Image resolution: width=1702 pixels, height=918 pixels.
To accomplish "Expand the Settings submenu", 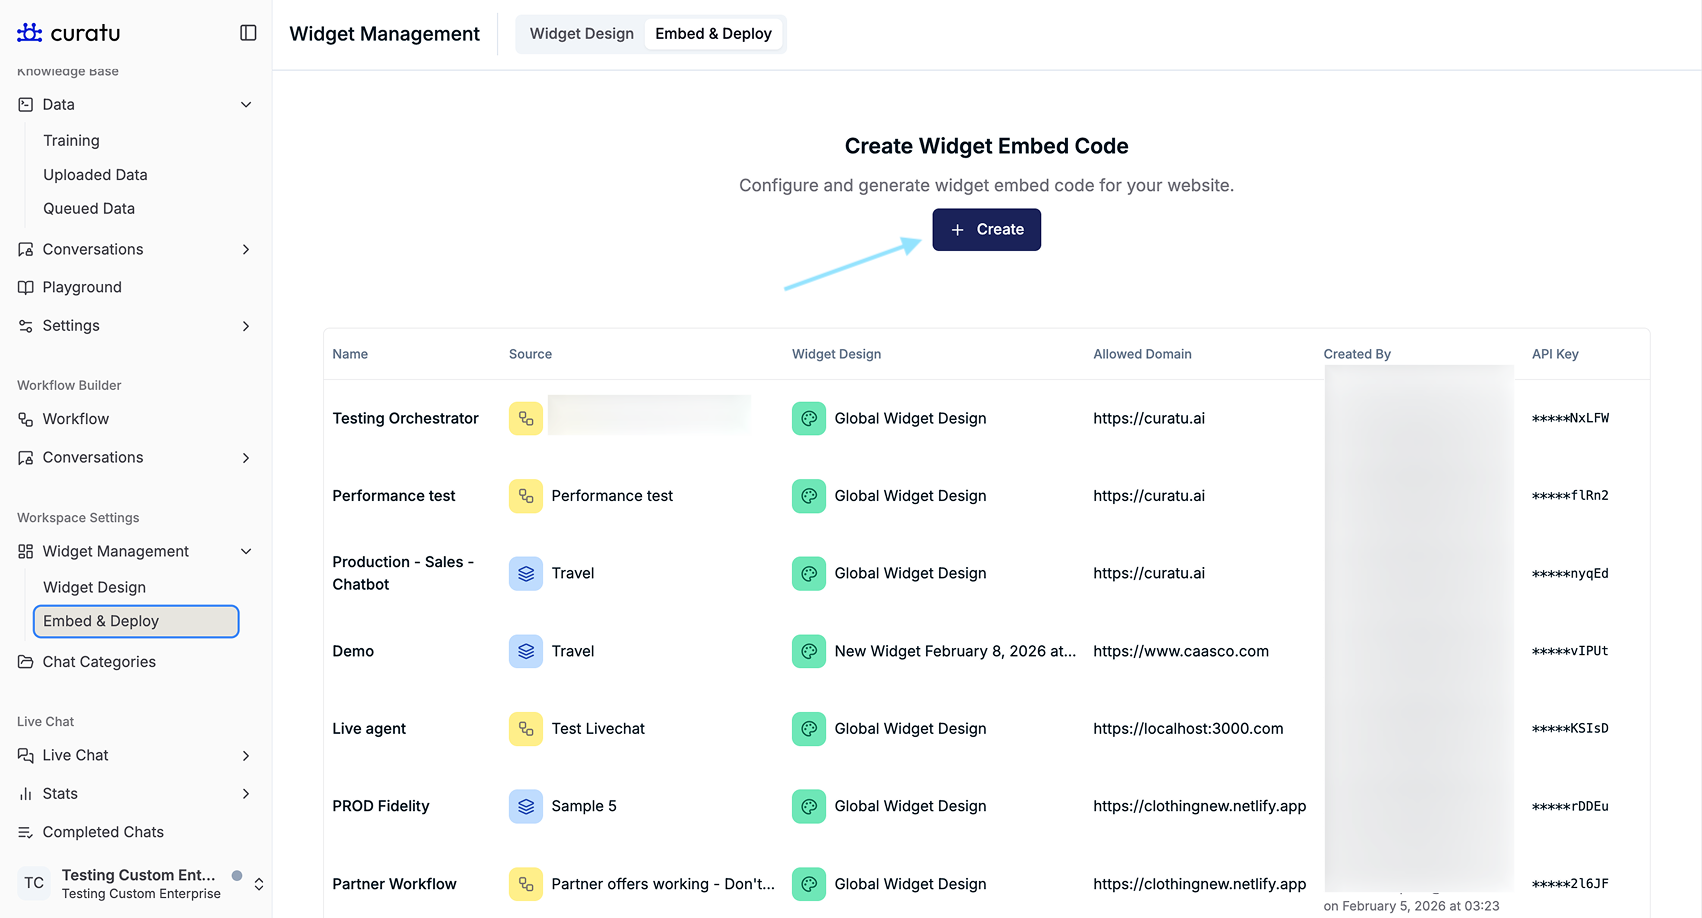I will [246, 326].
